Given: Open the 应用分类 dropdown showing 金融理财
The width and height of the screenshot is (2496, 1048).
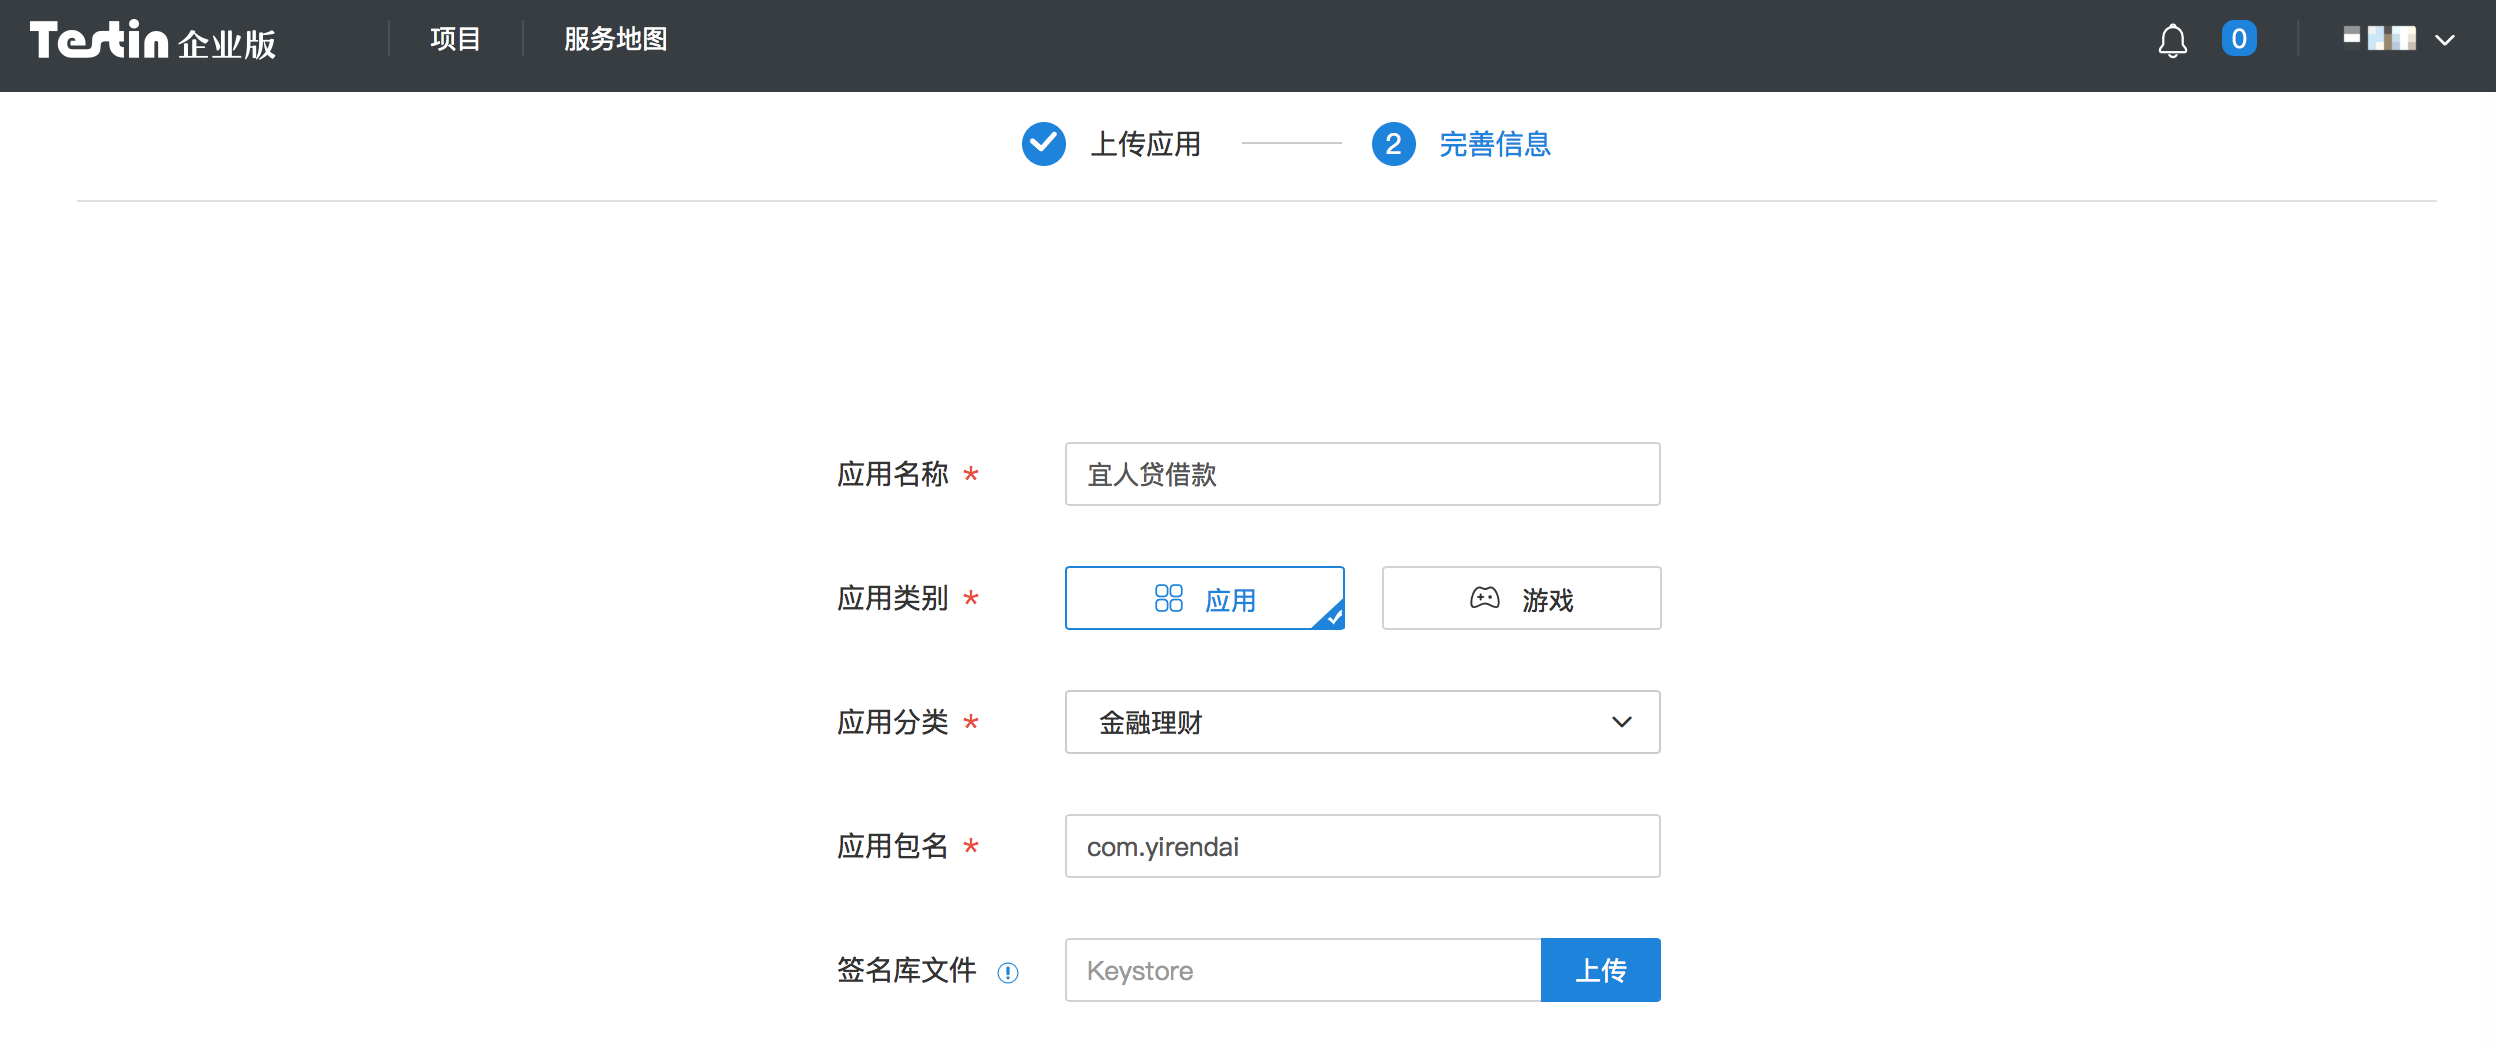Looking at the screenshot, I should pos(1363,722).
